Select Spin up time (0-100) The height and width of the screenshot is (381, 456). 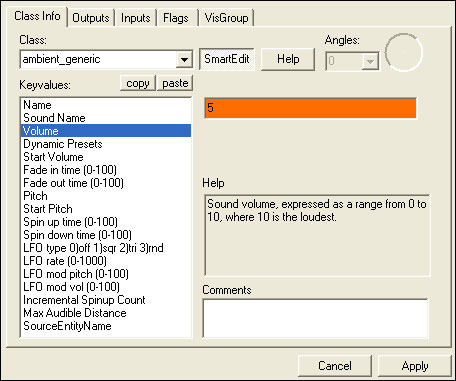pos(106,222)
